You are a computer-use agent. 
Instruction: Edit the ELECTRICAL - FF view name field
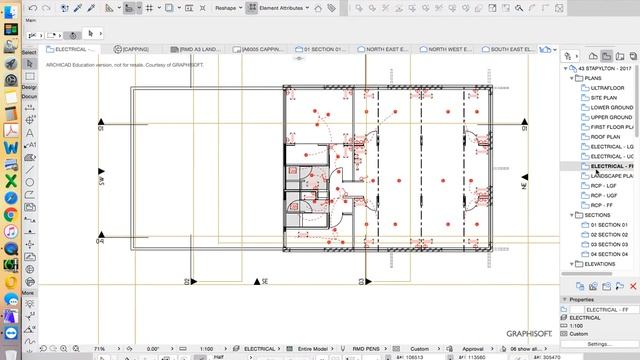coord(611,310)
